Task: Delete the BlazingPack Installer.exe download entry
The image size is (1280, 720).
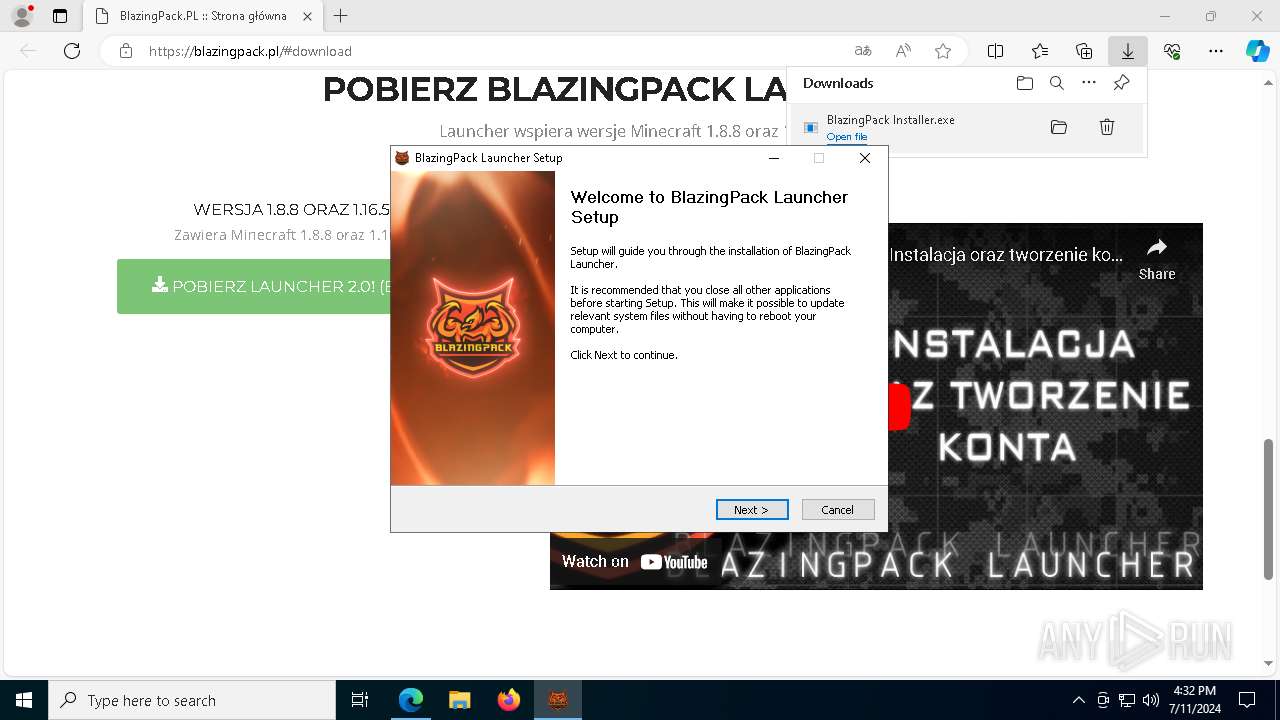Action: pyautogui.click(x=1107, y=127)
